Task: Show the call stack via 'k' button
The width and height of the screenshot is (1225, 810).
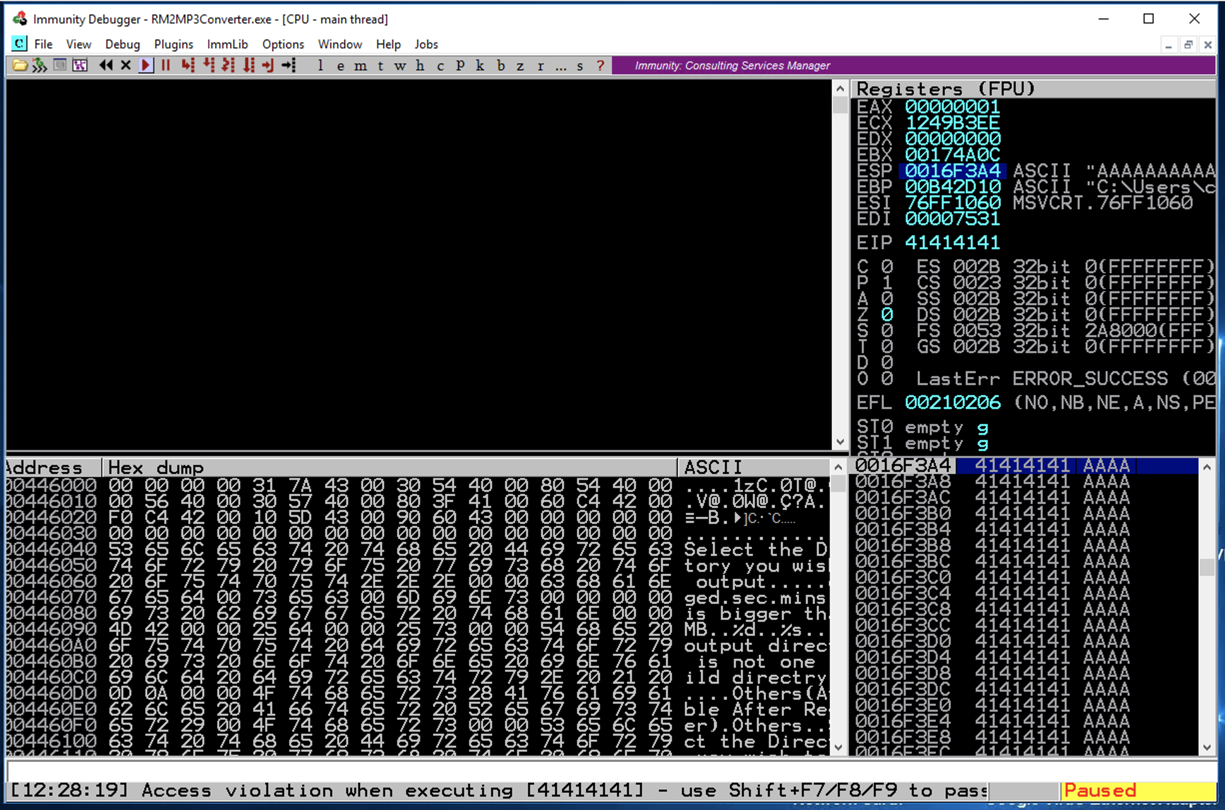Action: (x=480, y=65)
